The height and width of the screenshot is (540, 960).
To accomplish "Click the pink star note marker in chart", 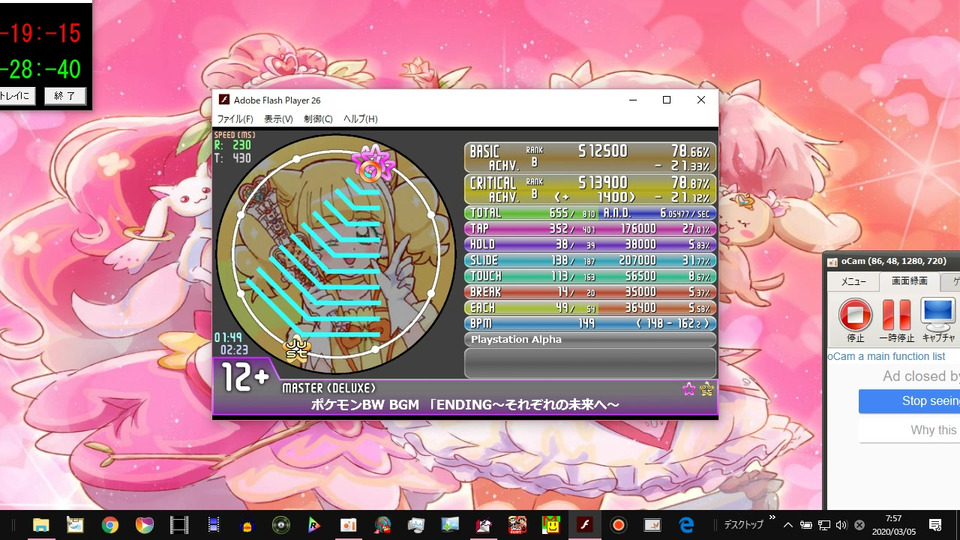I will pos(371,165).
